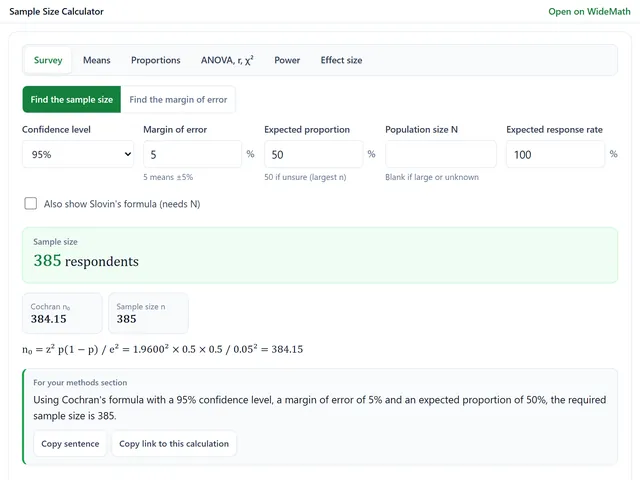Click the Expected response rate label
Screen dimensions: 640x480
point(554,129)
